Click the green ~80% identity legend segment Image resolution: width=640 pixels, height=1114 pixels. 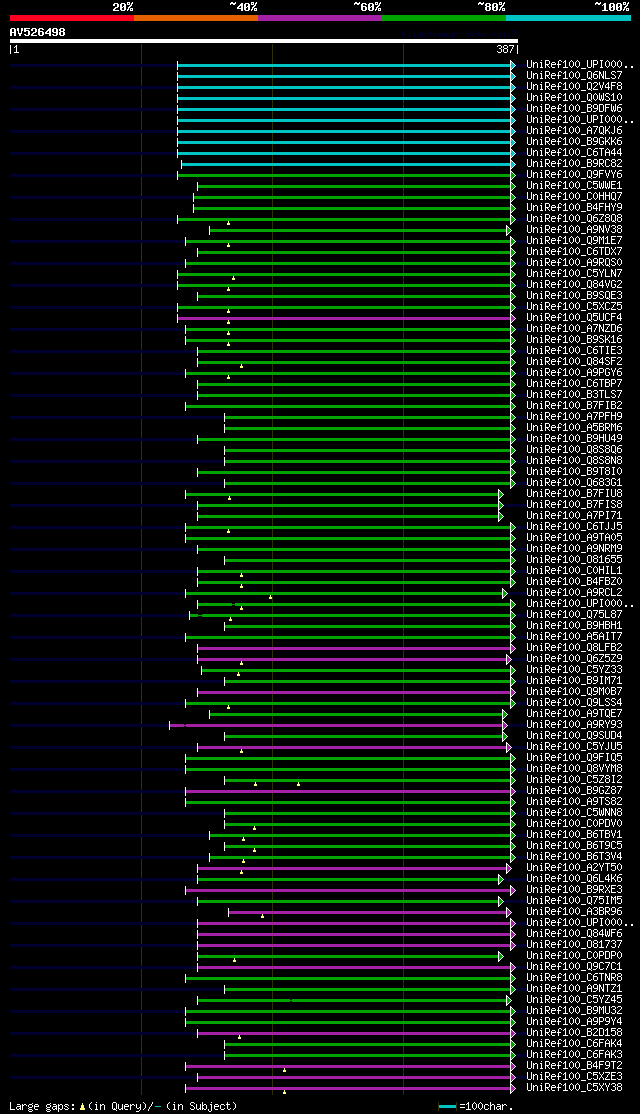click(x=444, y=18)
